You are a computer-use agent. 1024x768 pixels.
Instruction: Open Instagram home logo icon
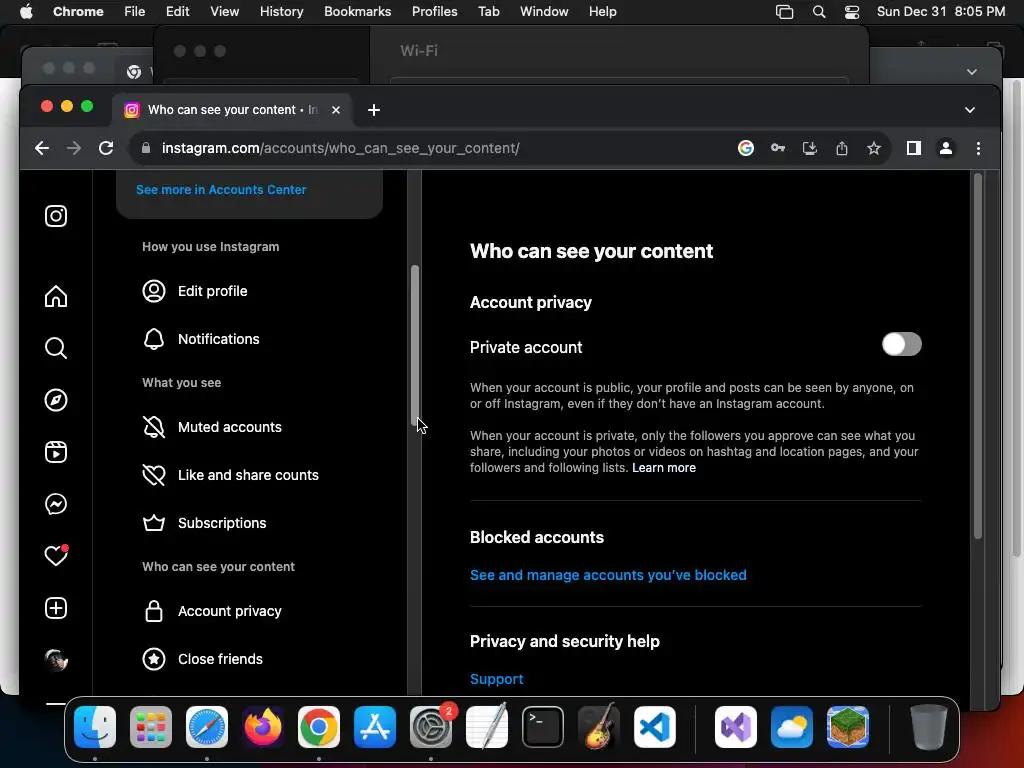coord(56,216)
